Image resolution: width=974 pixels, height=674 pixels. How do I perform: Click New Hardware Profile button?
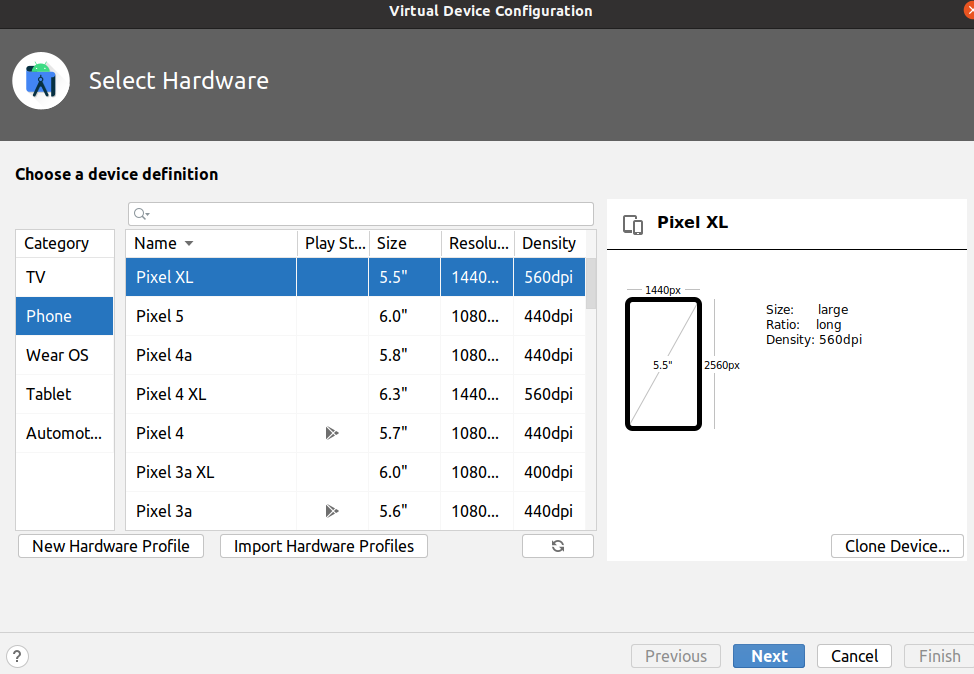[x=111, y=546]
